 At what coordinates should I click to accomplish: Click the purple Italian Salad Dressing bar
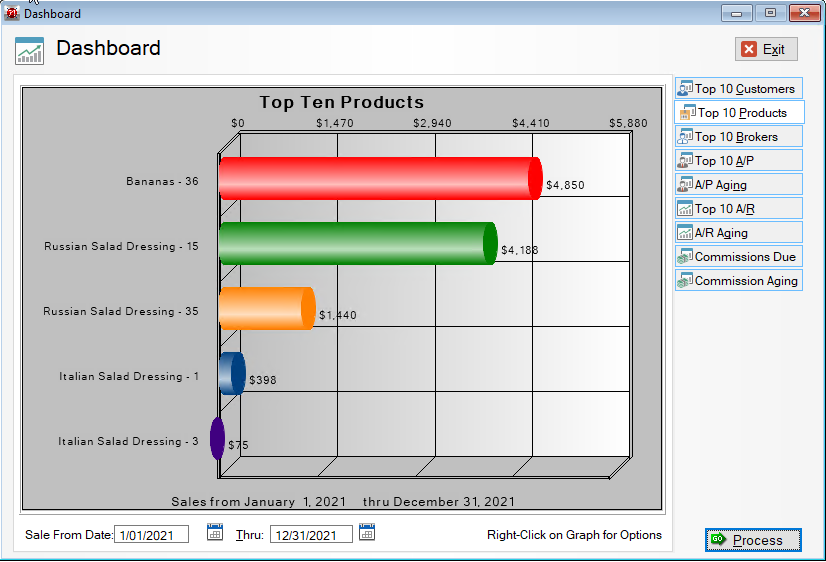[218, 438]
